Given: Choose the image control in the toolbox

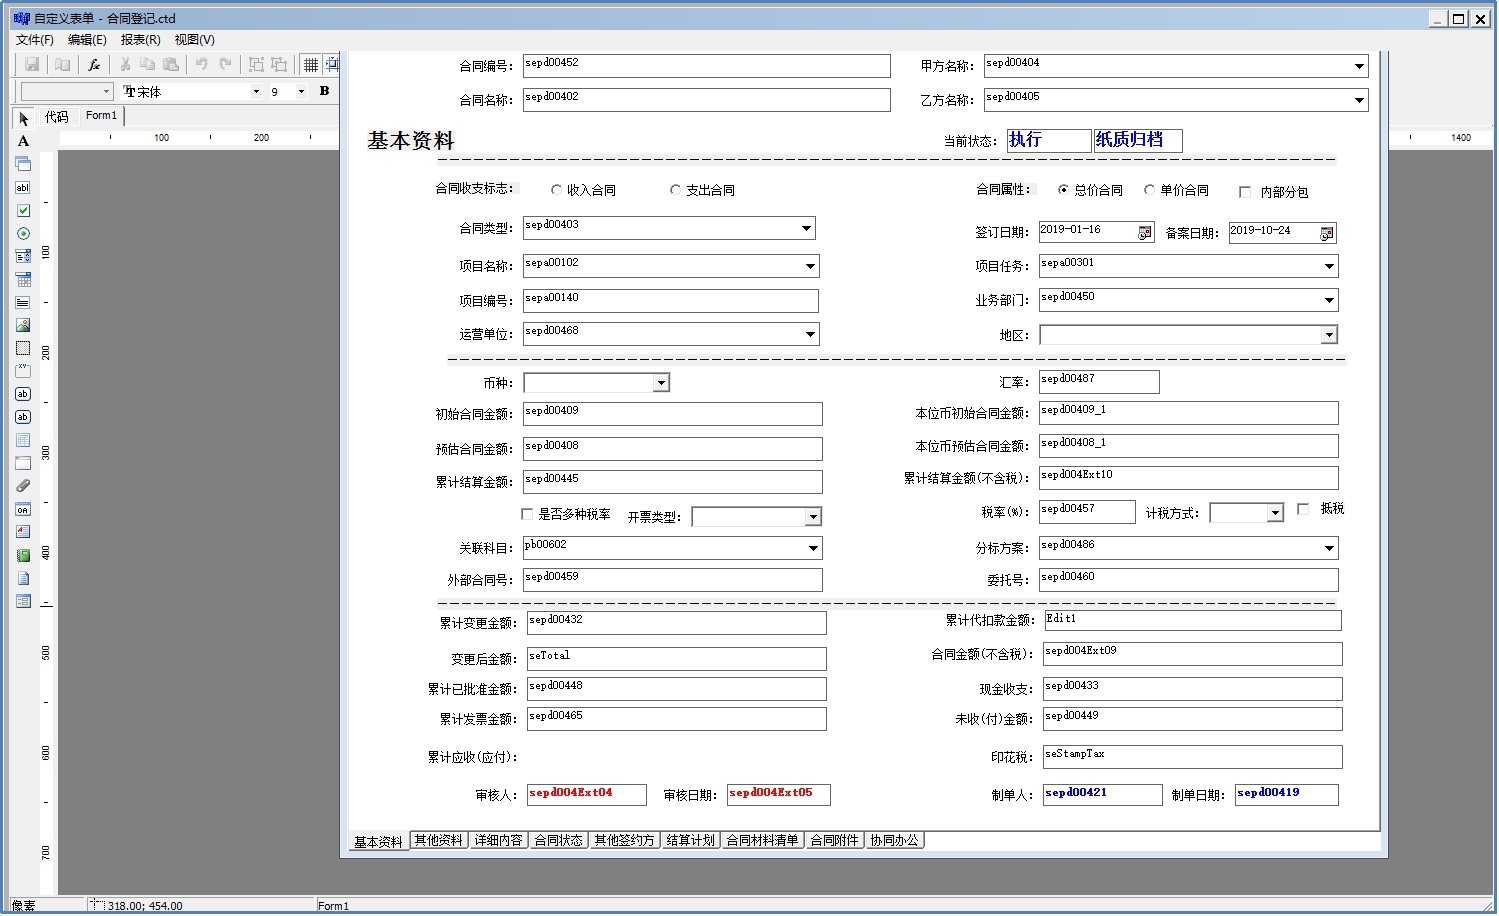Looking at the screenshot, I should [x=23, y=325].
